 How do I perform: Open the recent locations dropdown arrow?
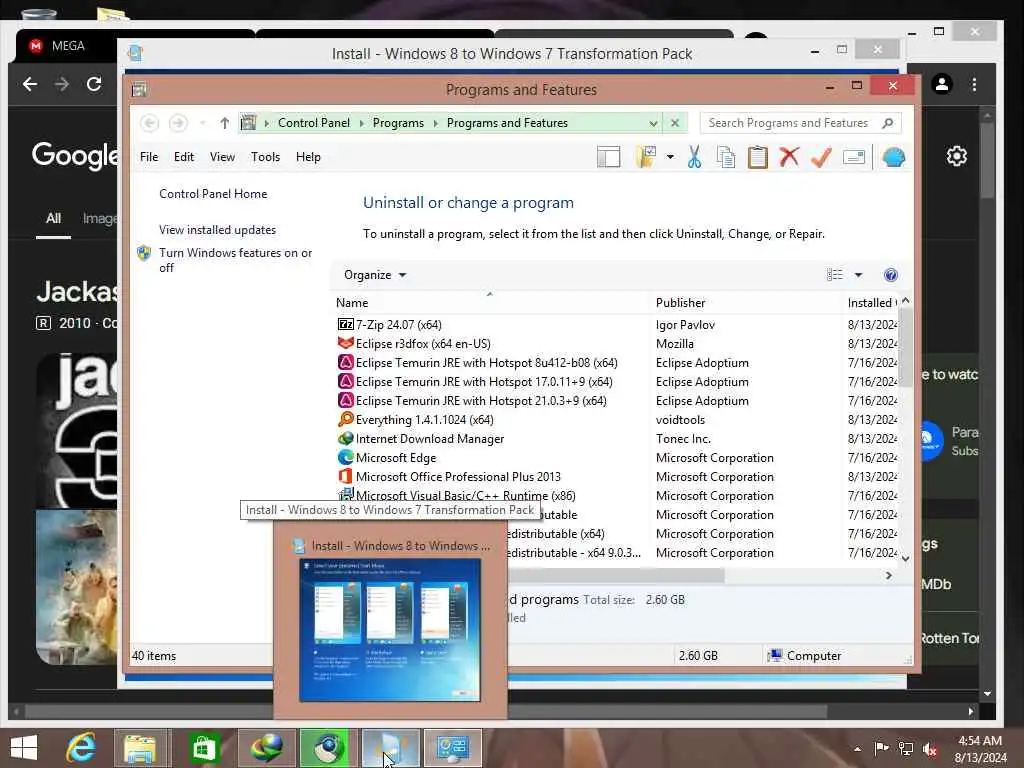(x=202, y=123)
